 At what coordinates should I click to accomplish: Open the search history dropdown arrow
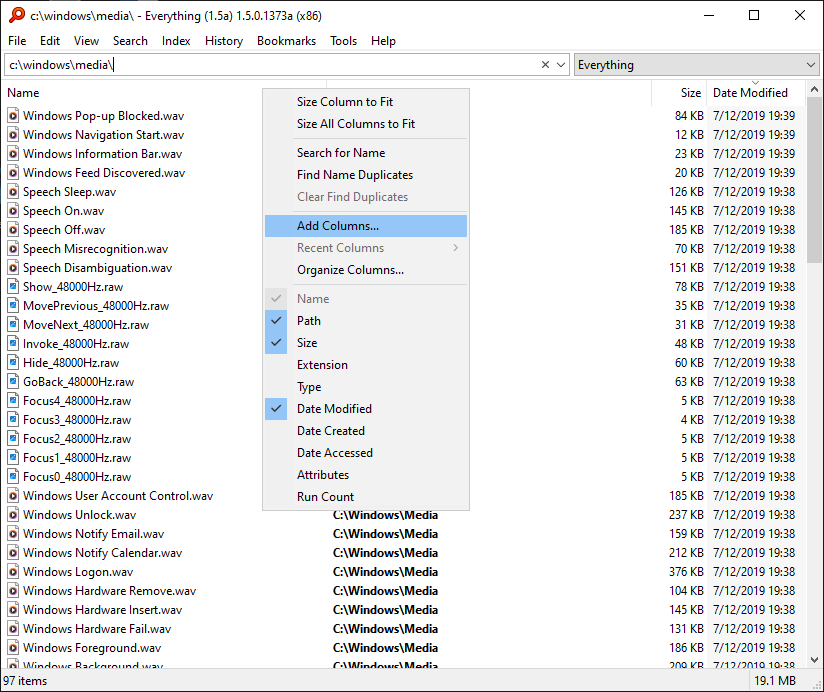tap(561, 65)
